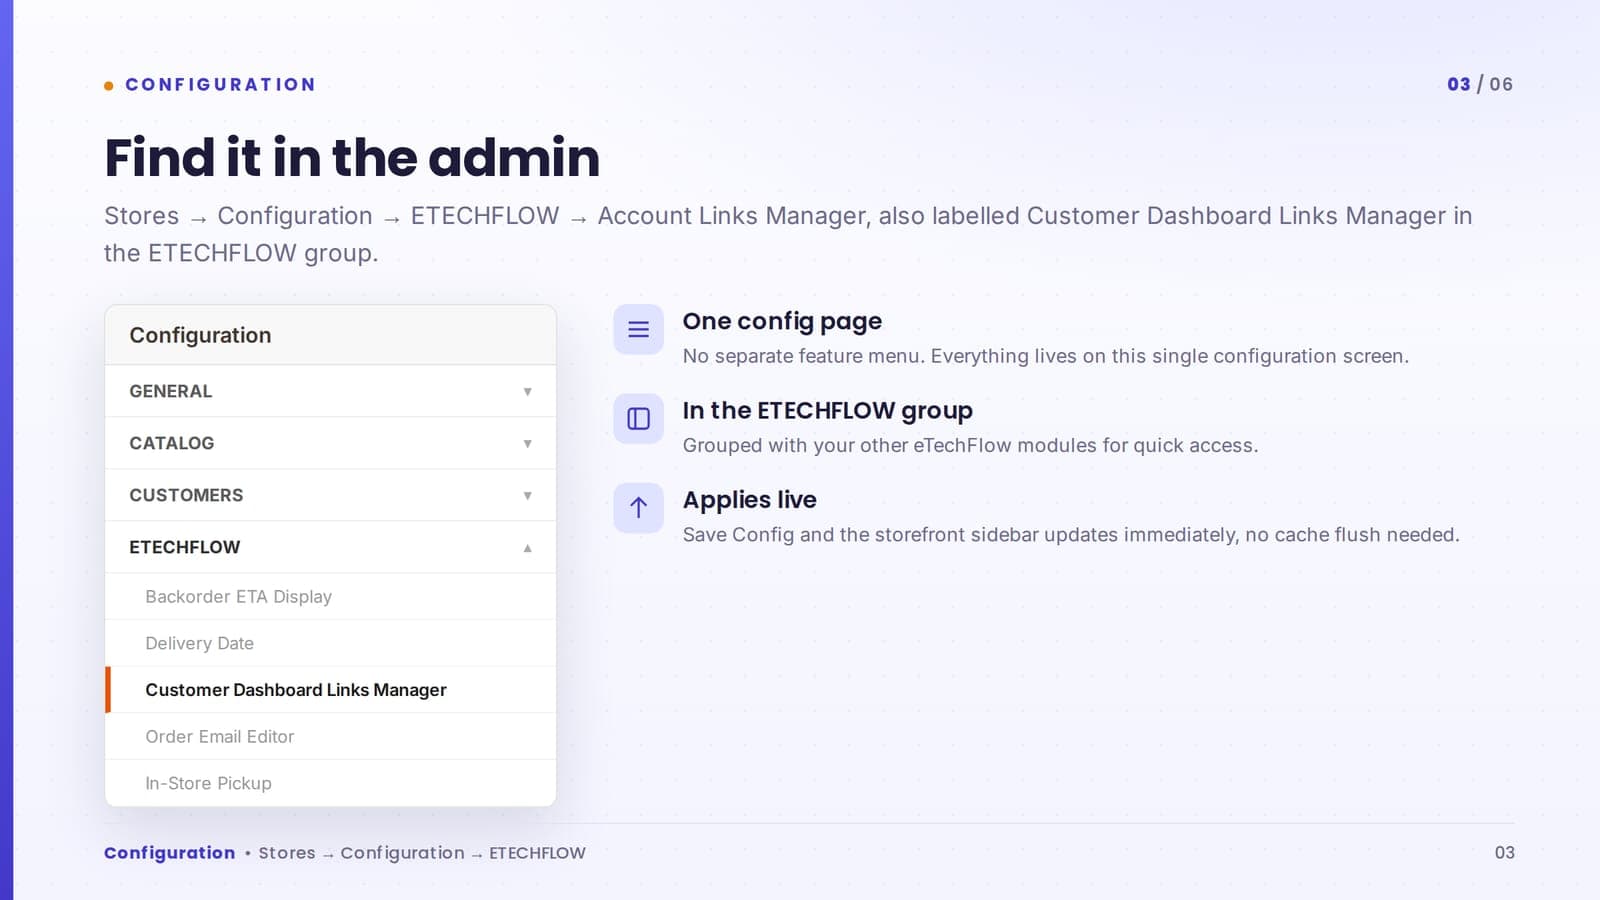Click the Configuration panel header

pos(330,335)
